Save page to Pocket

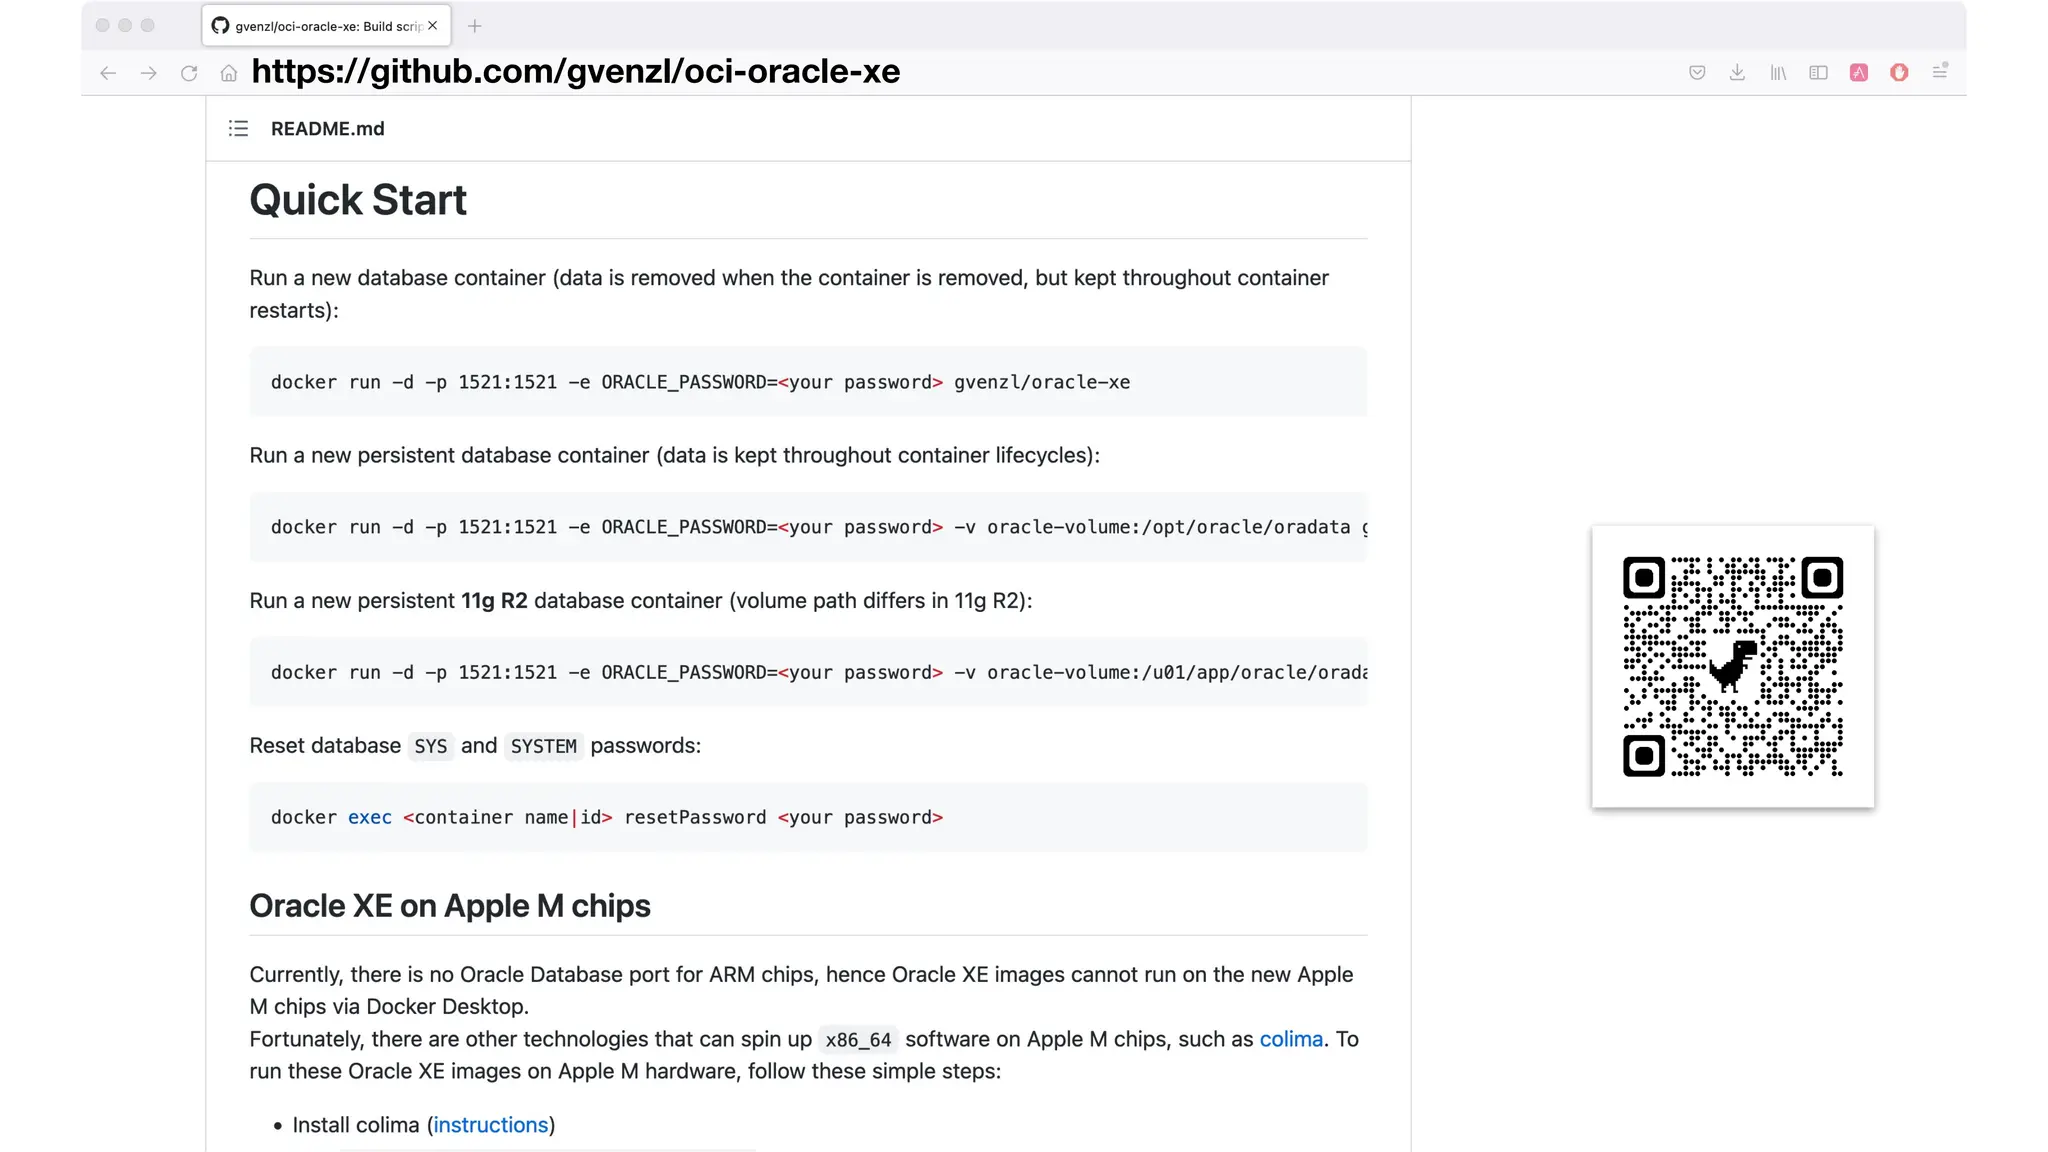click(1697, 72)
